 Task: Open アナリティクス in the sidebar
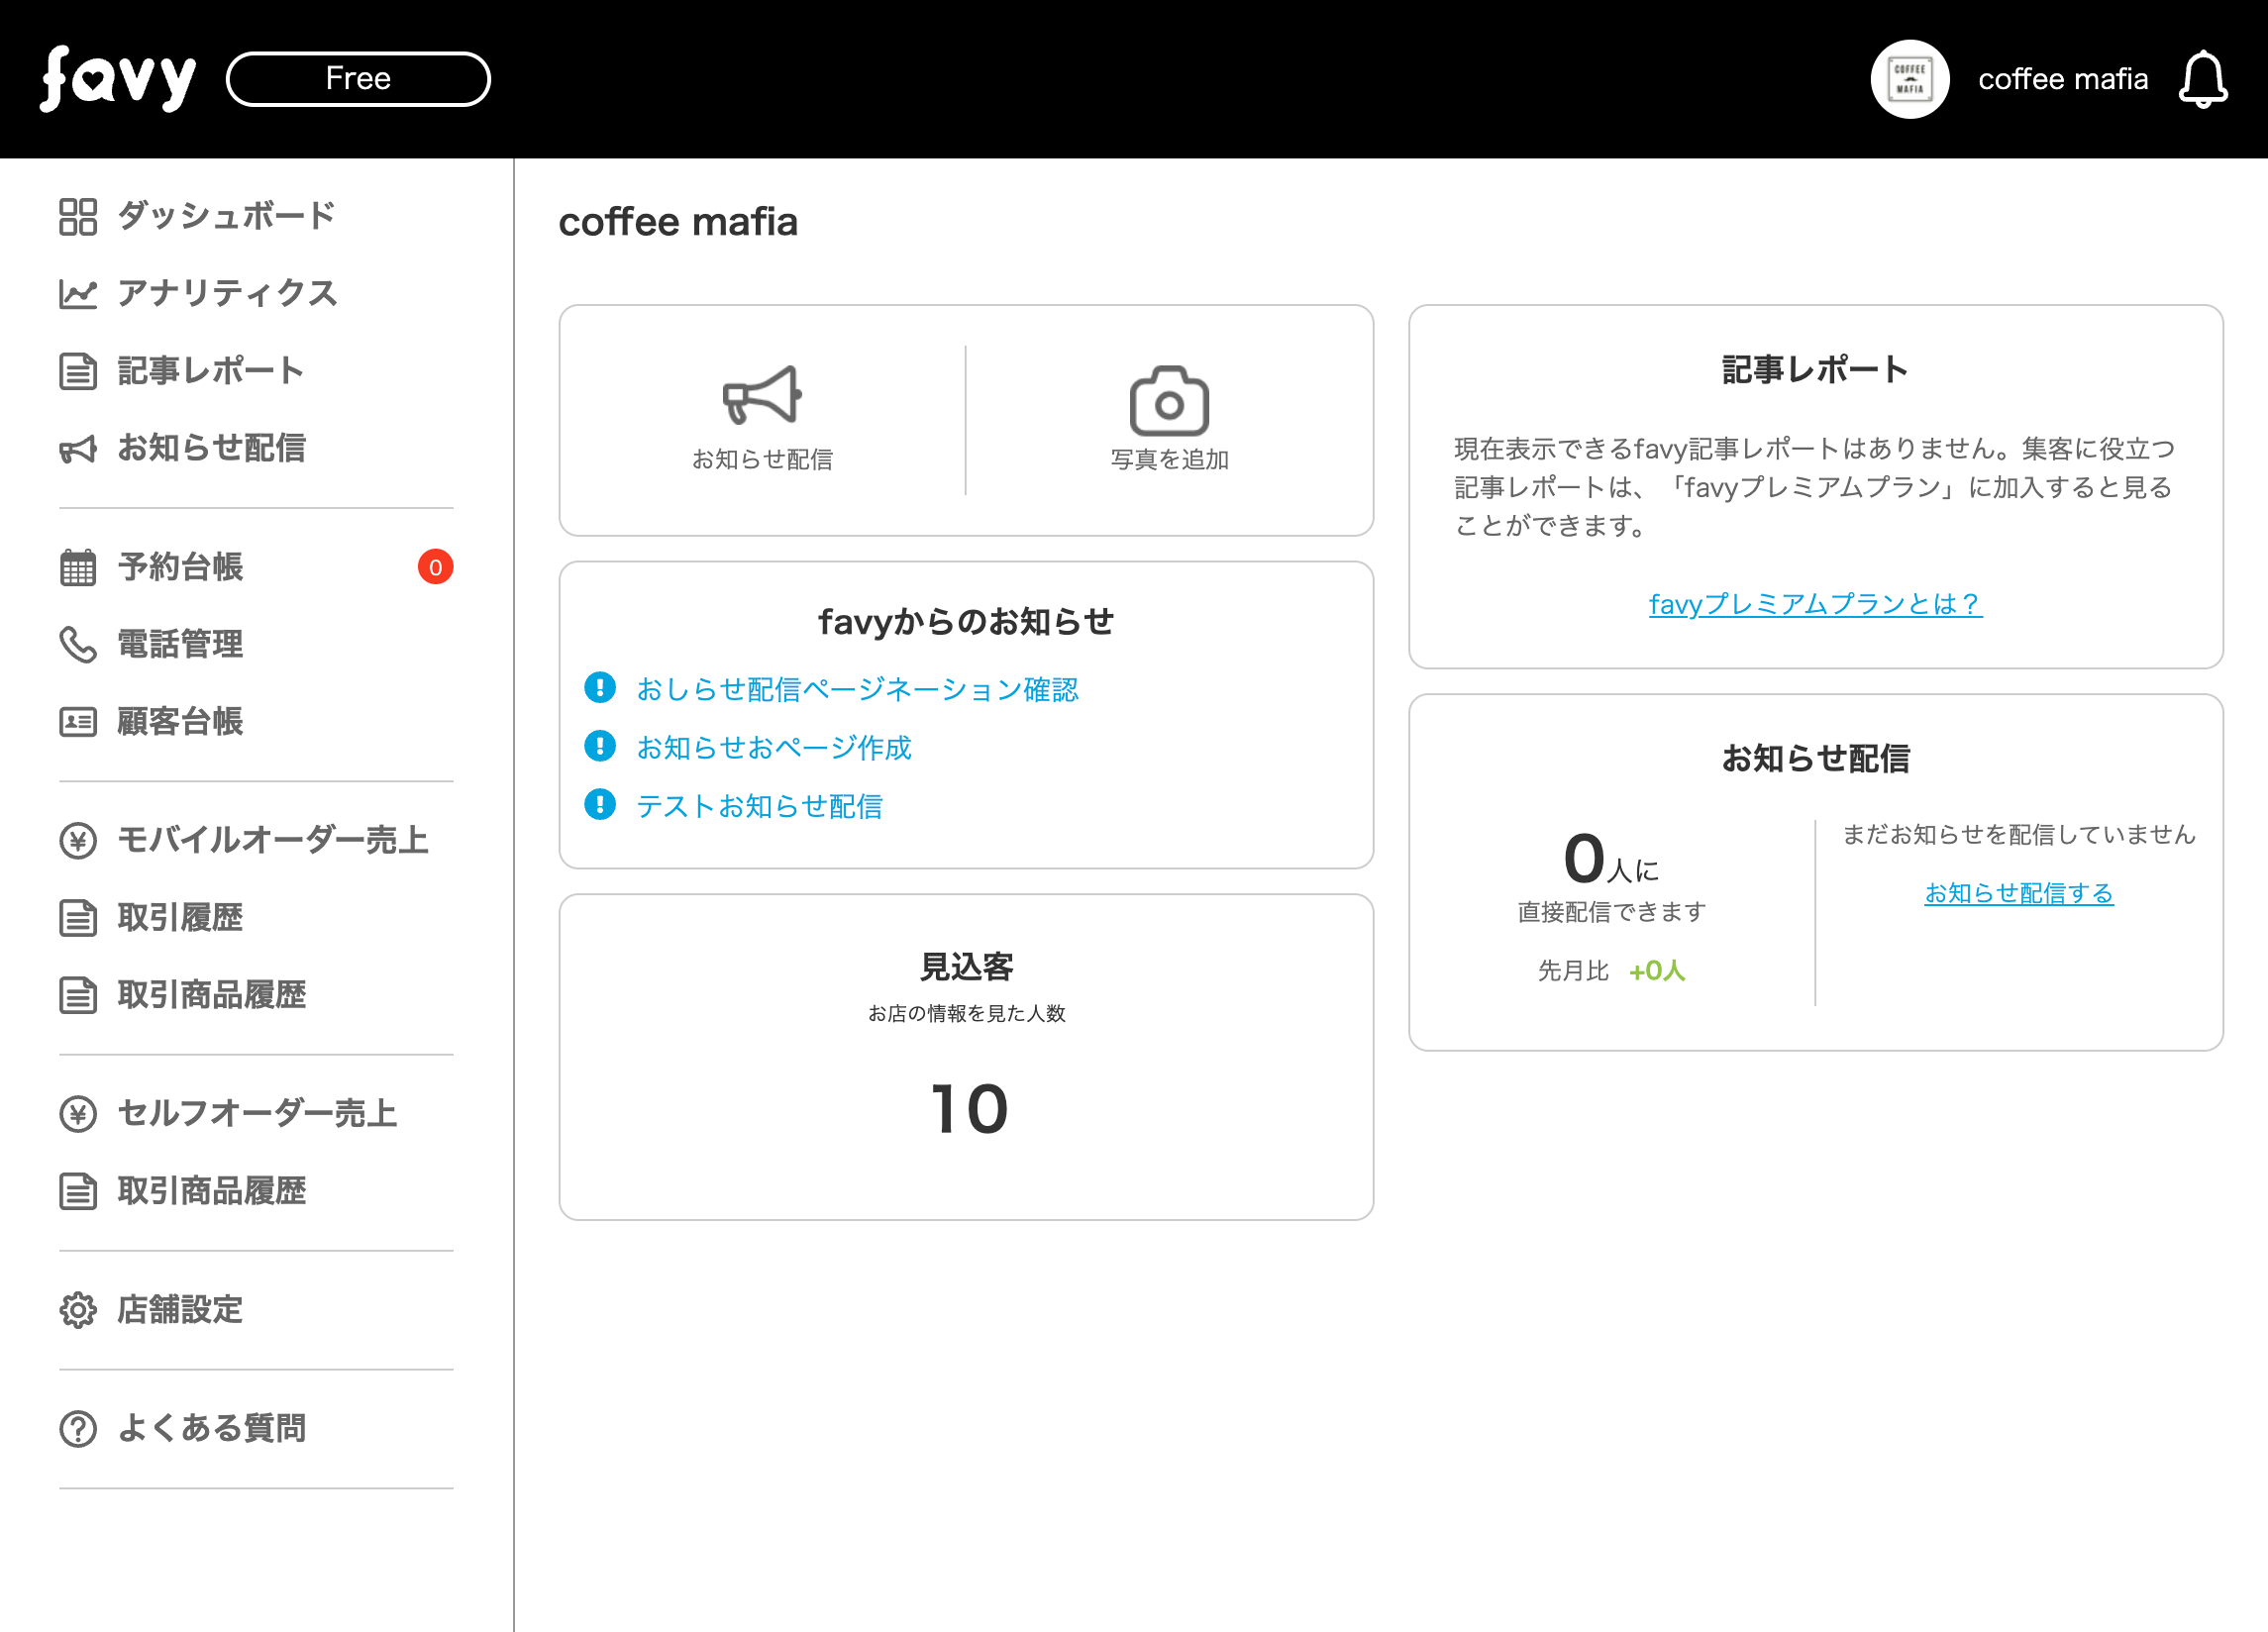(227, 293)
